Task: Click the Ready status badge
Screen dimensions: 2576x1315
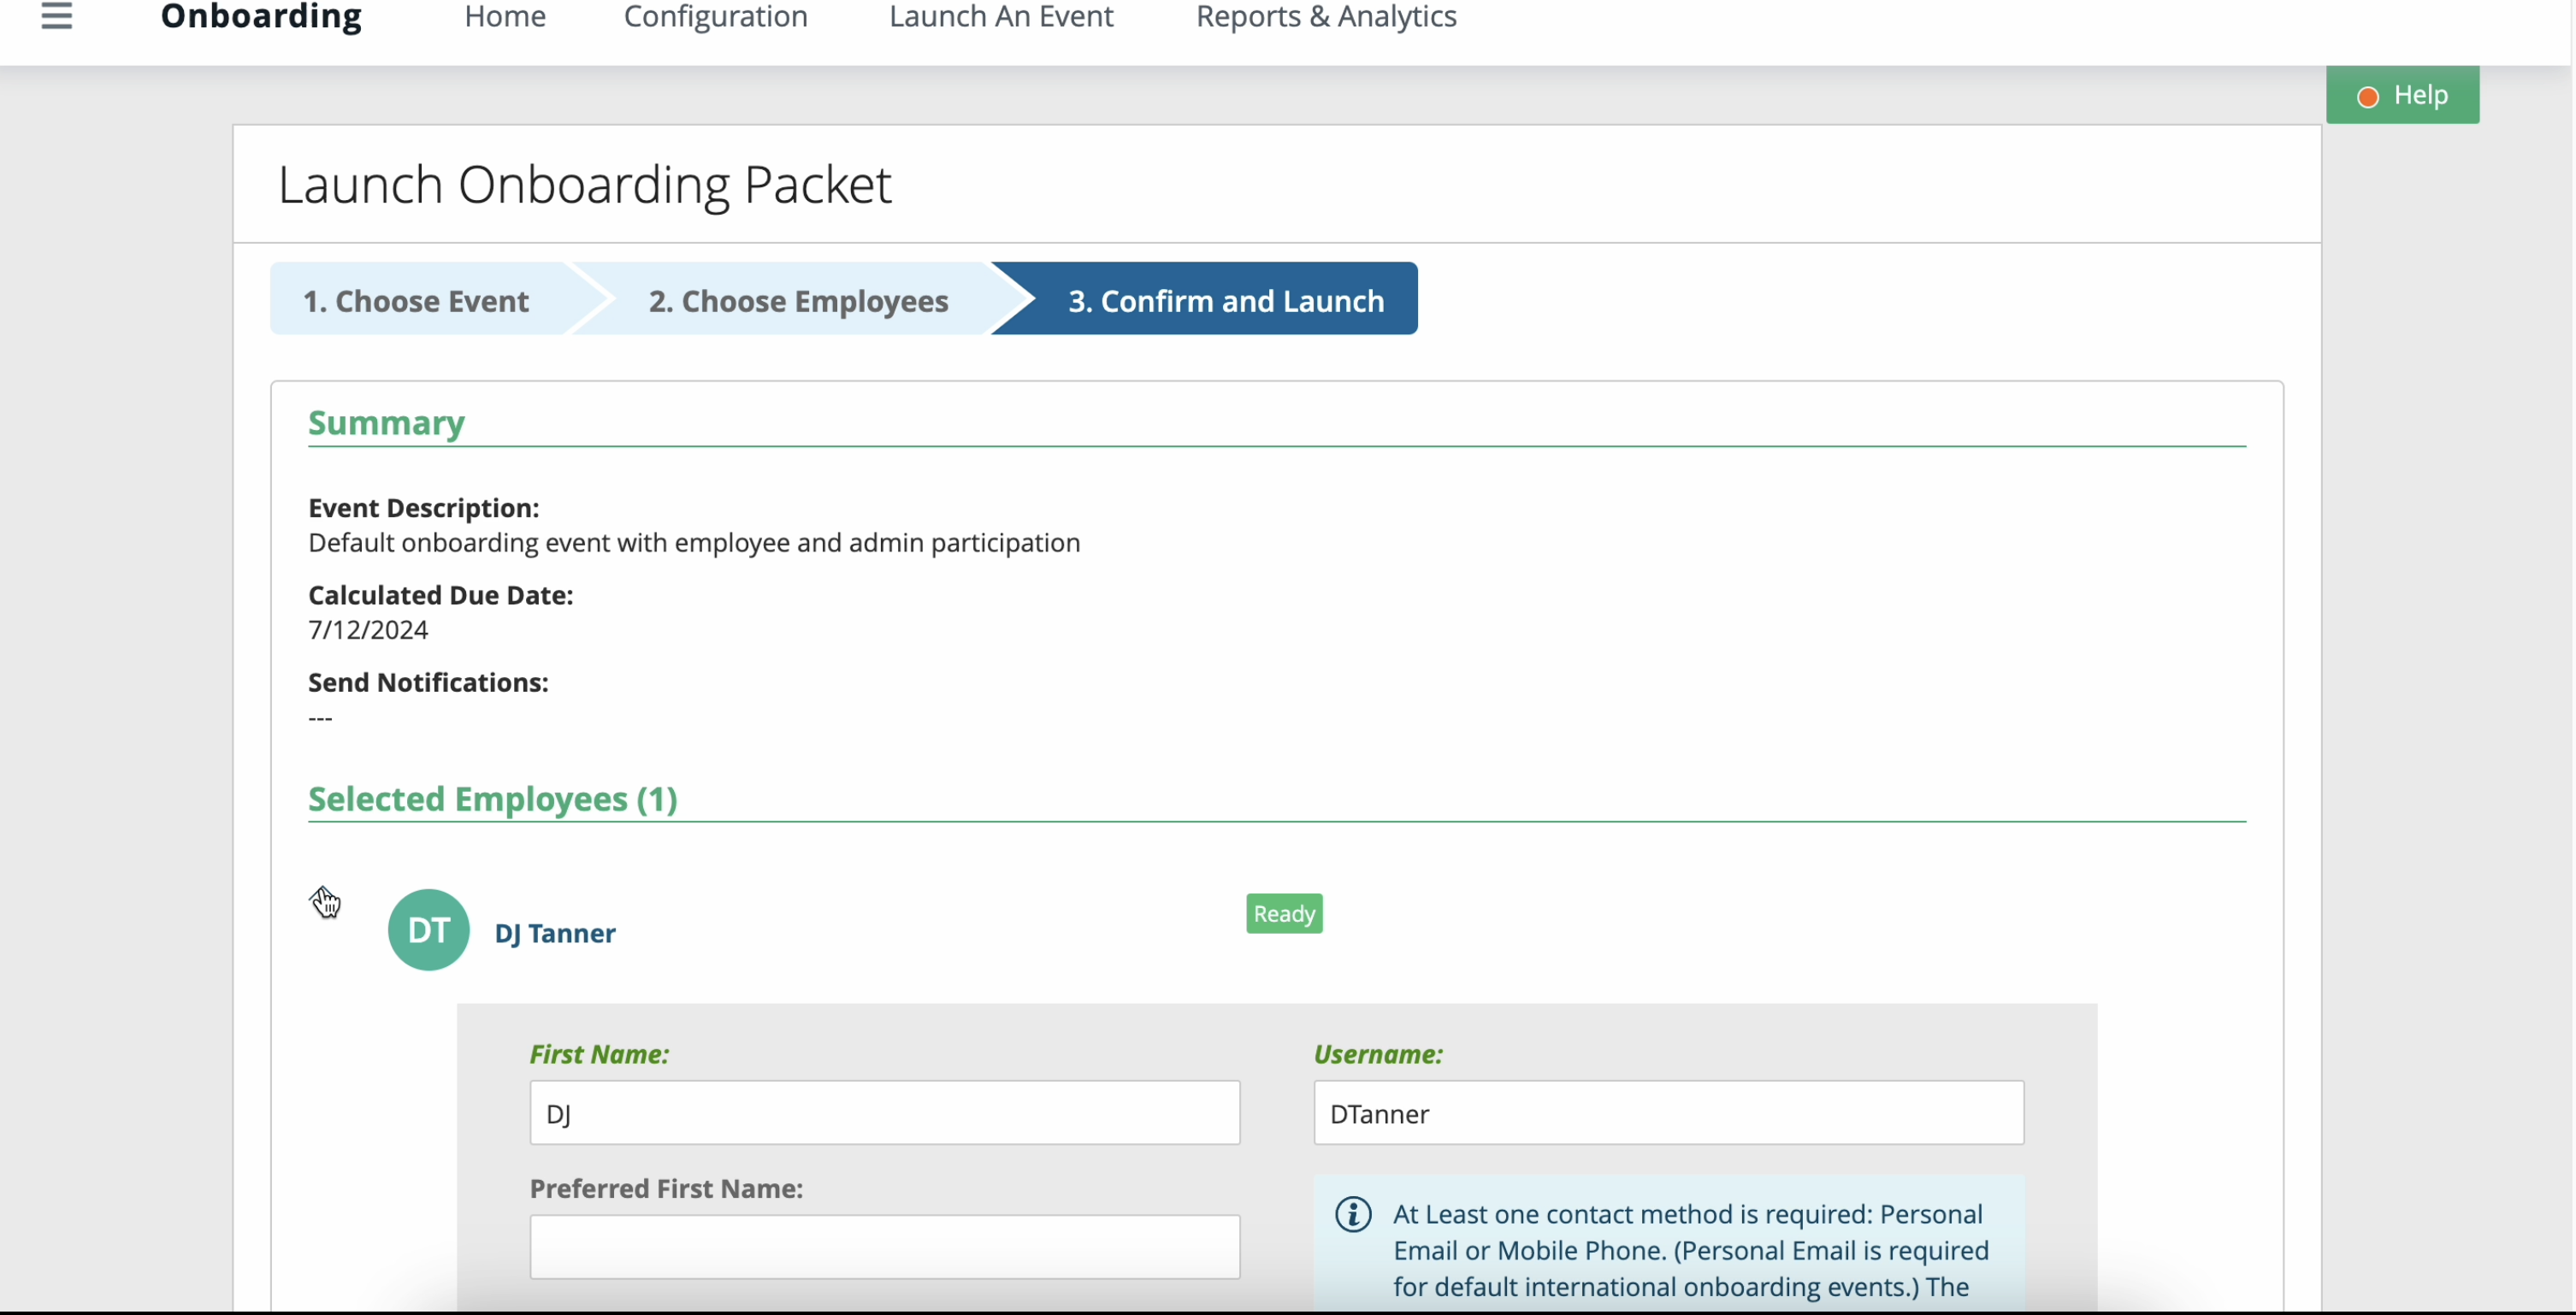Action: coord(1284,913)
